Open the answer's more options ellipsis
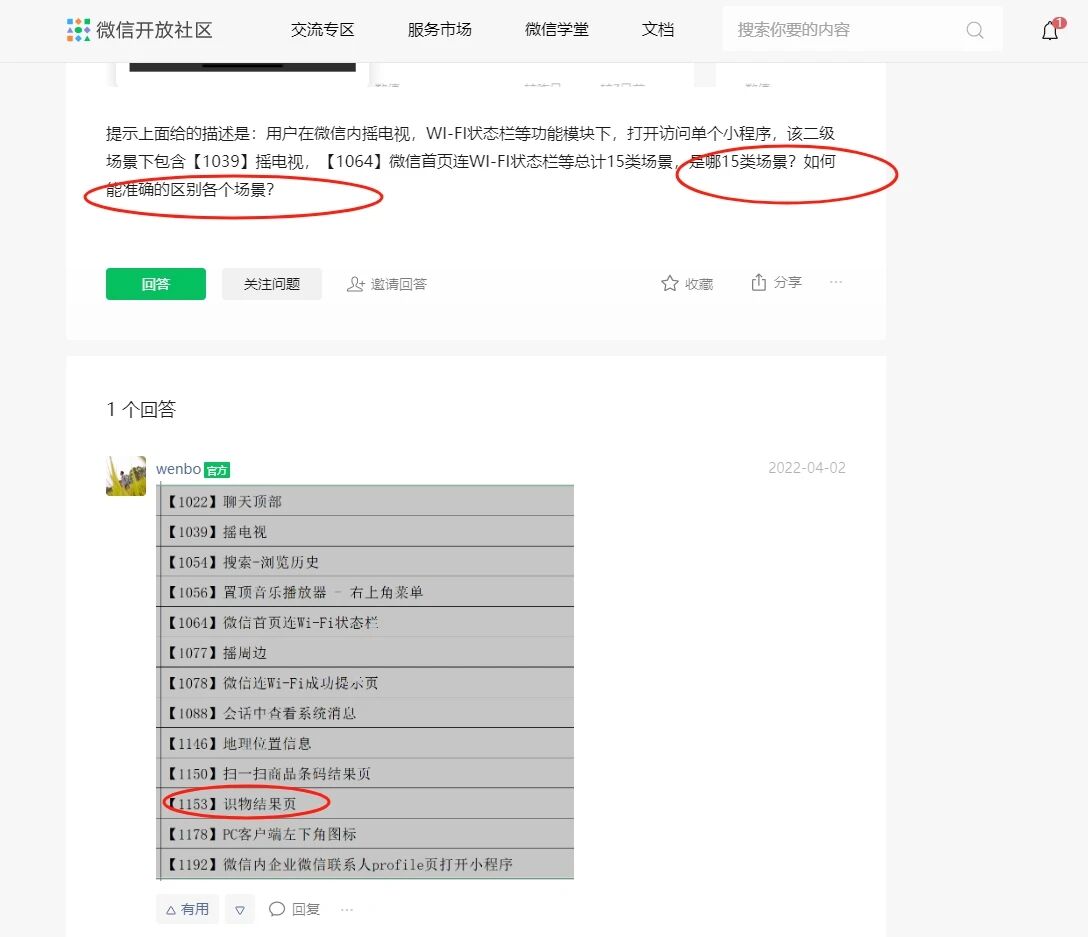 pos(347,909)
